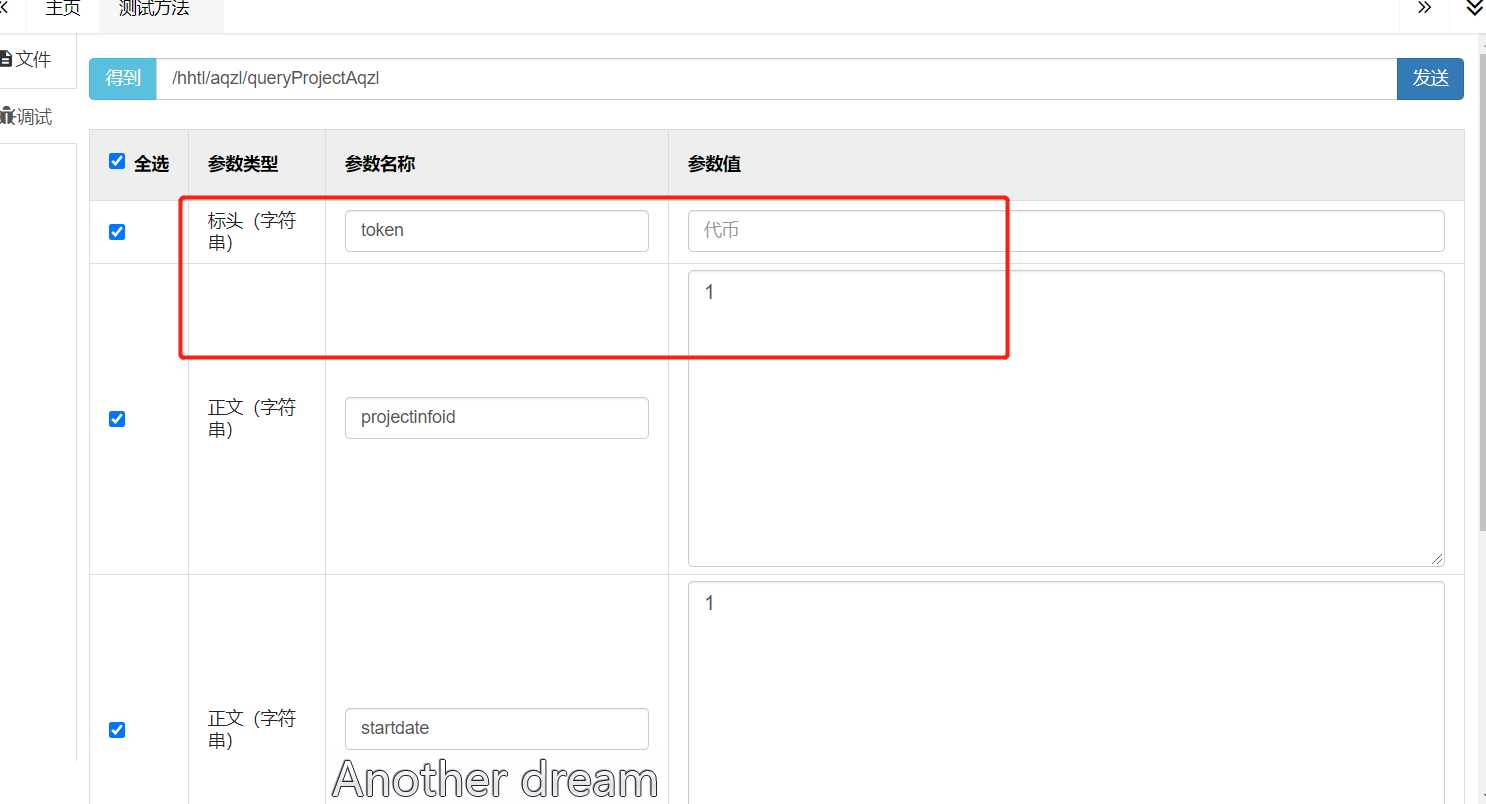This screenshot has width=1486, height=804.
Task: Click the 参数值 column header
Action: (714, 164)
